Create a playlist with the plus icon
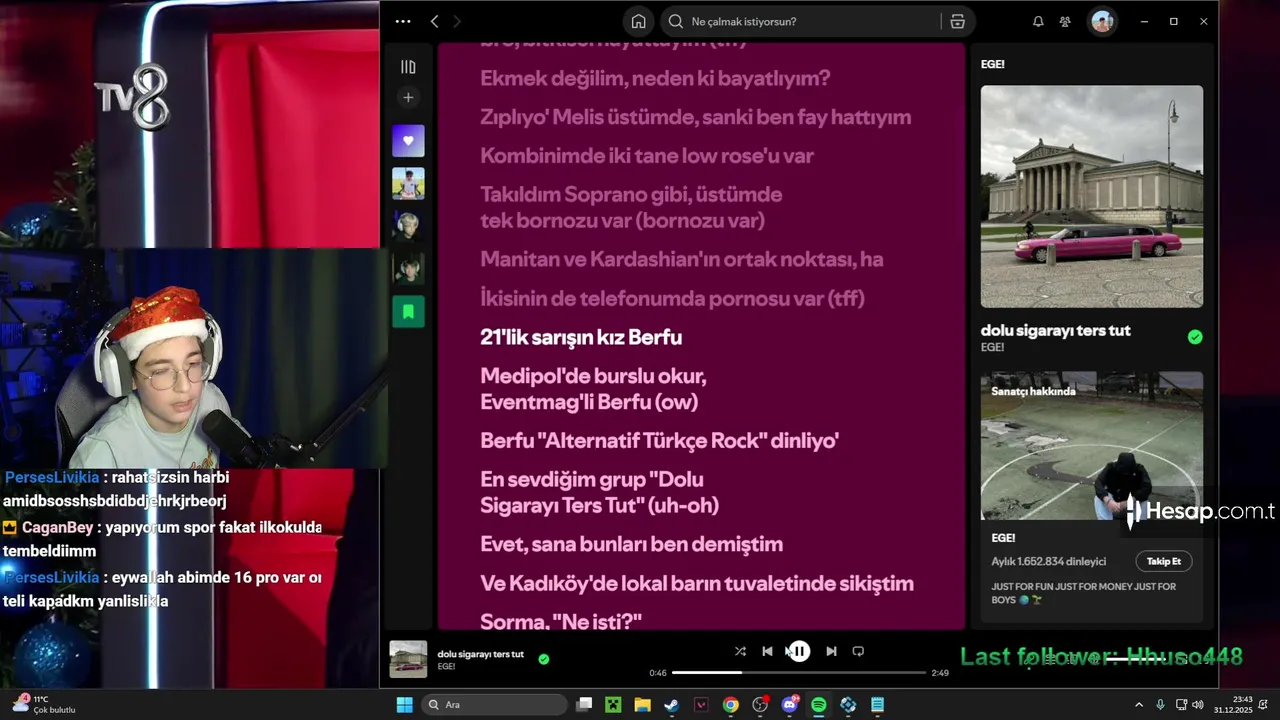Viewport: 1280px width, 720px height. pyautogui.click(x=408, y=97)
